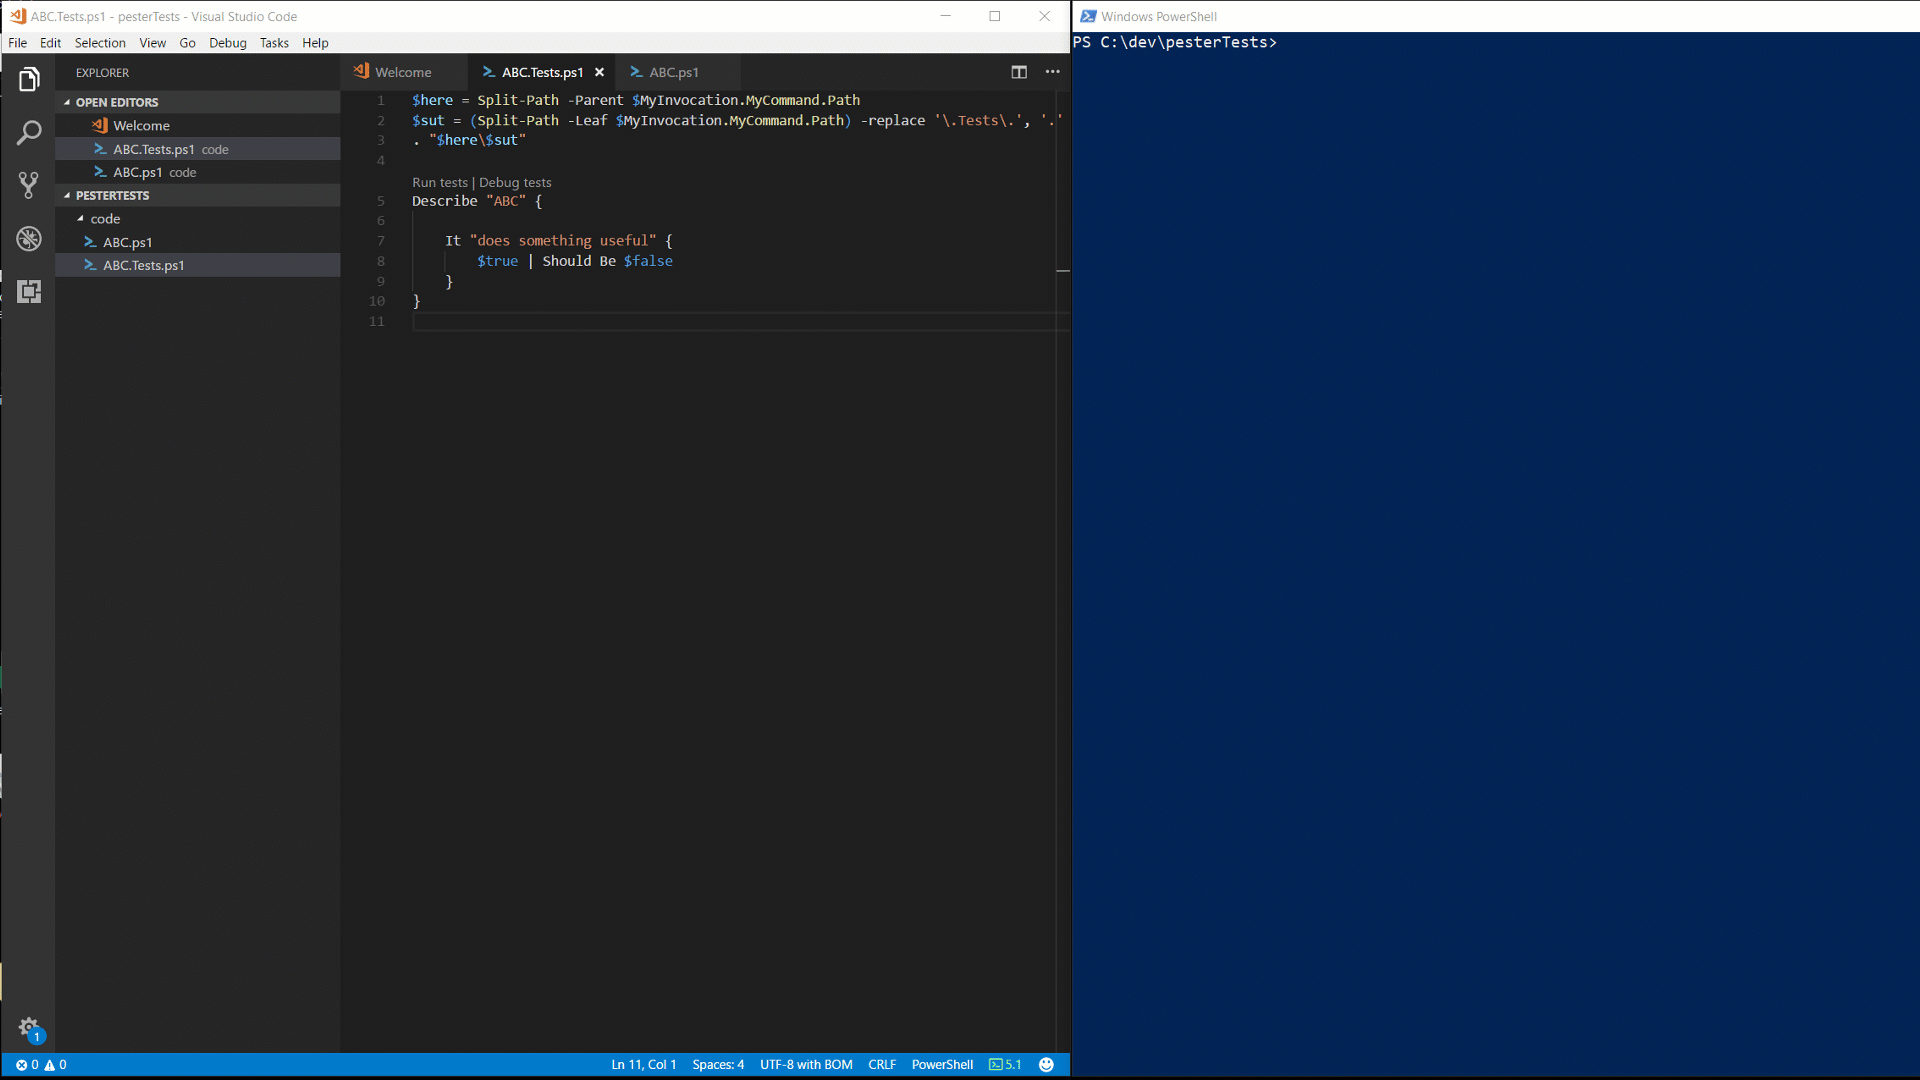Click the Run tests code lens
This screenshot has height=1080, width=1920.
point(439,182)
